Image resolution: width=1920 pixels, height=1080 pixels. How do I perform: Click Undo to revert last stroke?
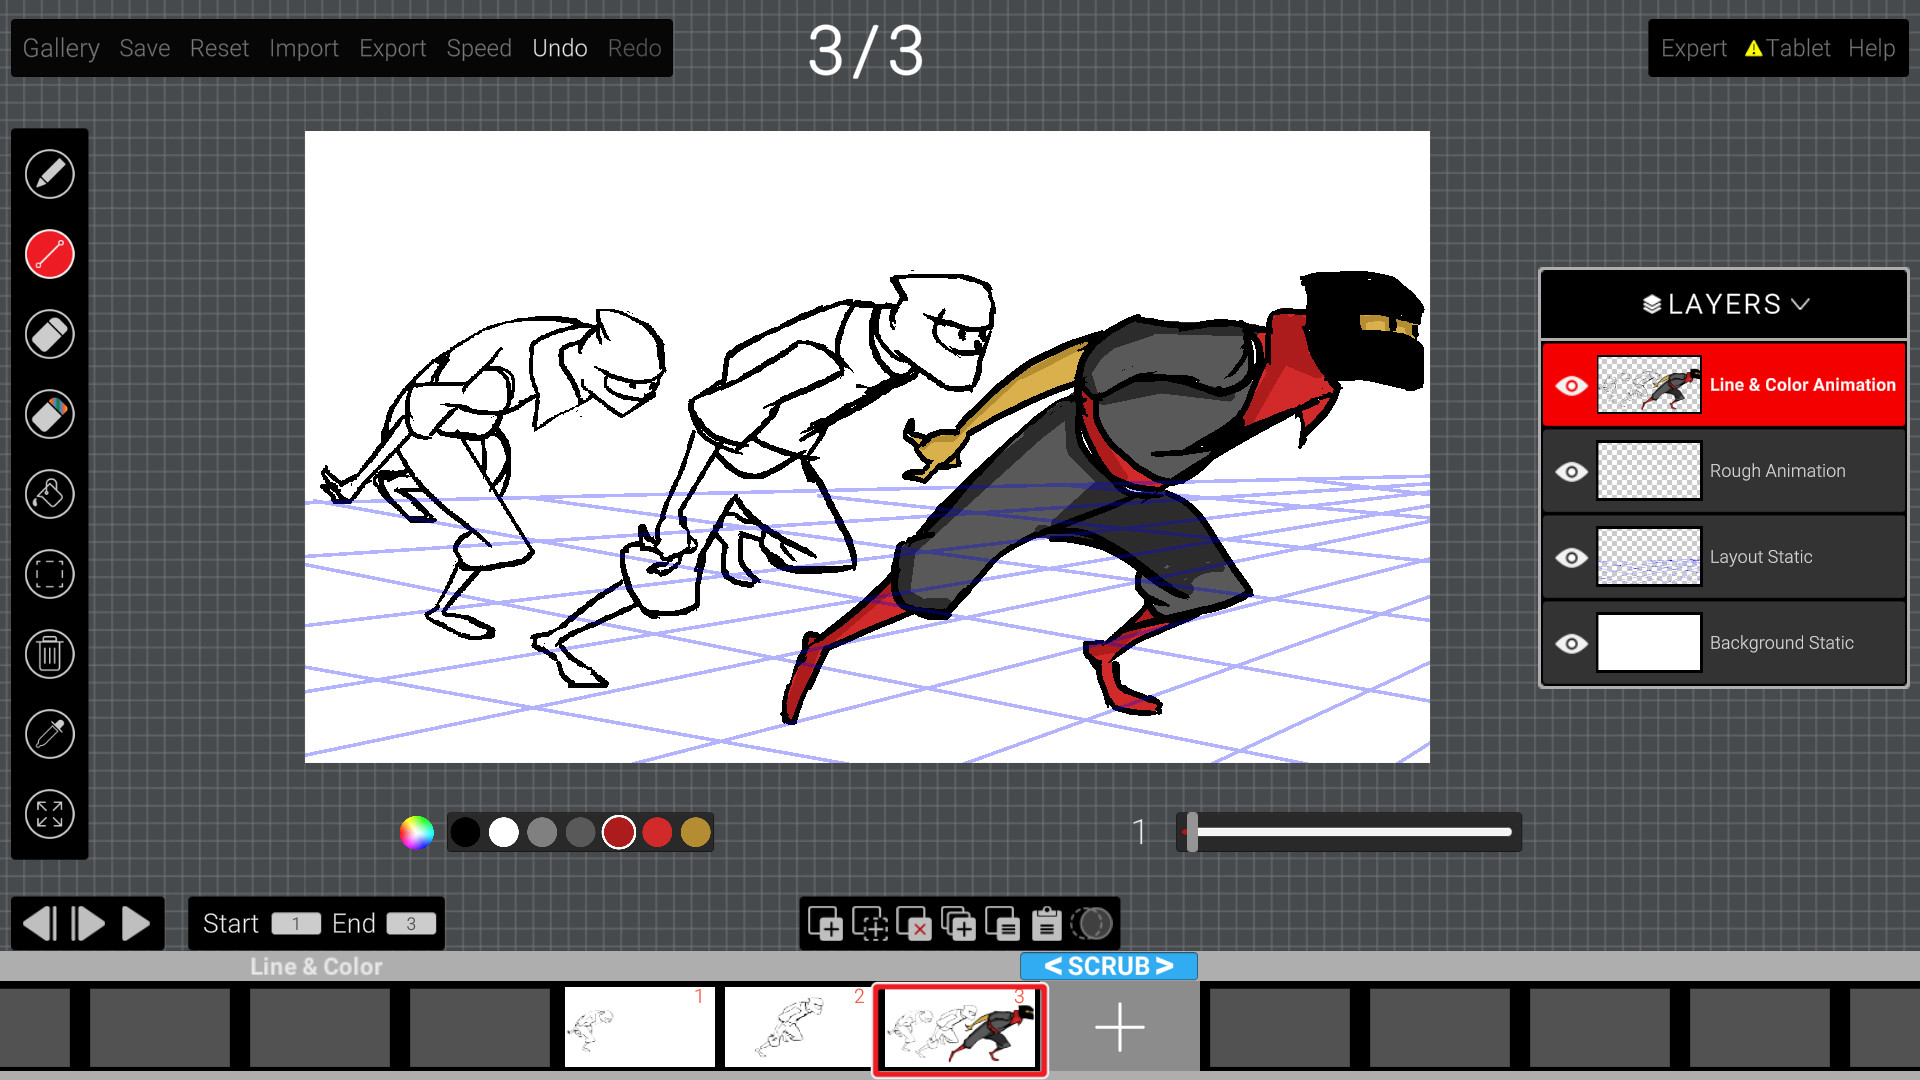[x=560, y=47]
